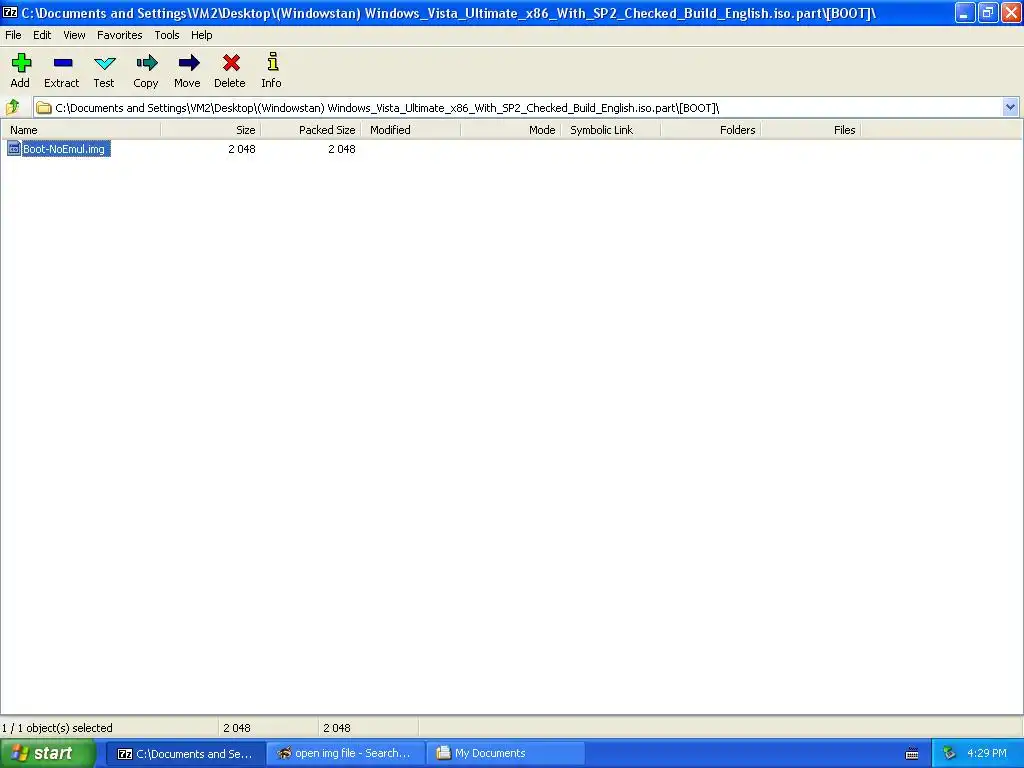The image size is (1024, 768).
Task: Click the 4:29 PM clock
Action: tap(987, 753)
